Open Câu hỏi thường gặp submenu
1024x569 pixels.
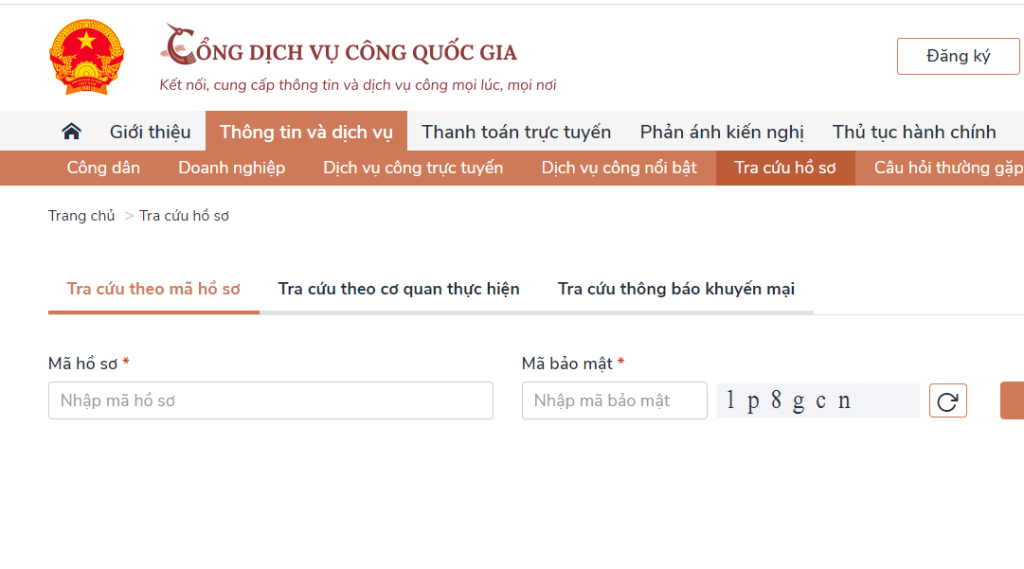pyautogui.click(x=947, y=168)
